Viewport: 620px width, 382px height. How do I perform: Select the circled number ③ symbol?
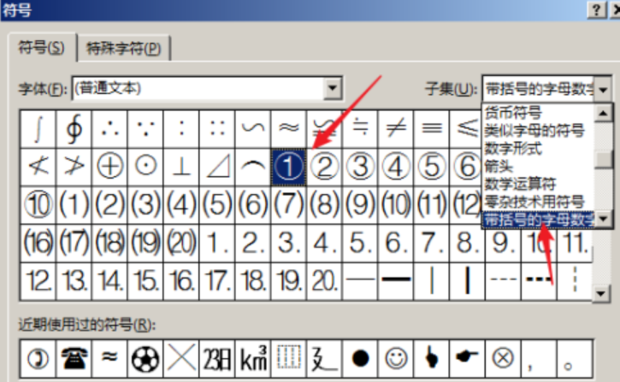point(360,166)
